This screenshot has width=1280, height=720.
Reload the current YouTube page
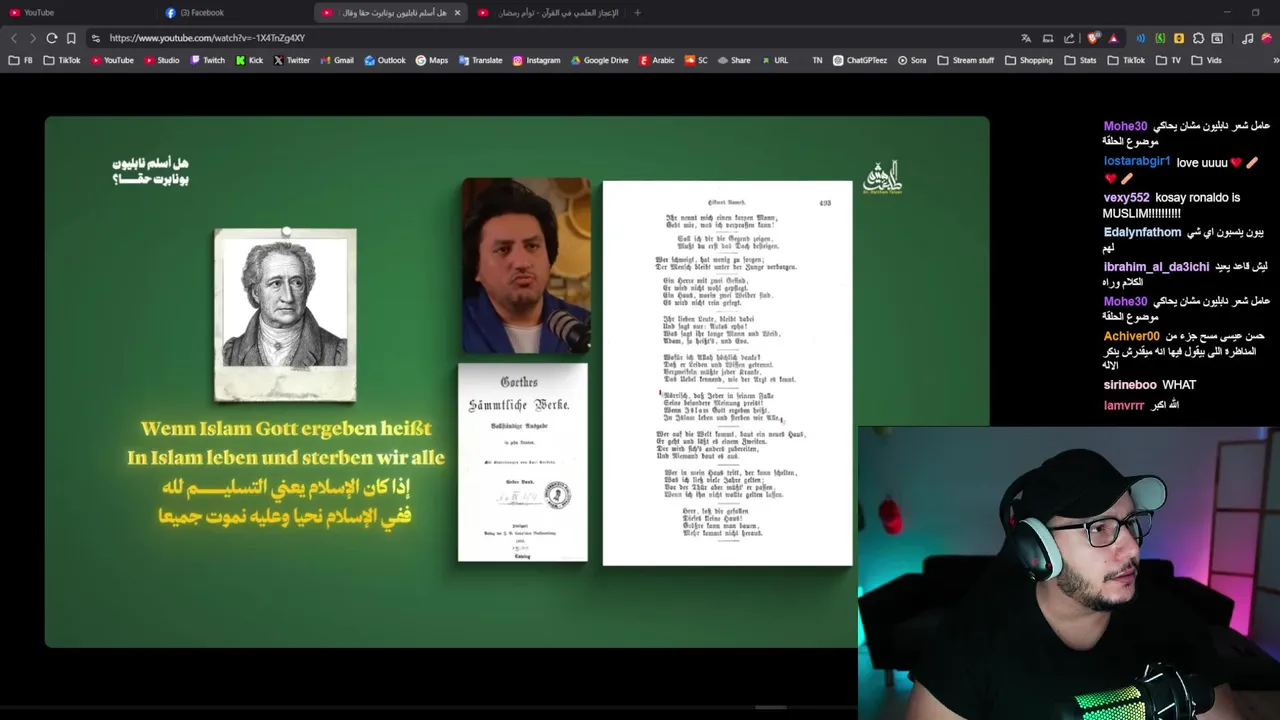pyautogui.click(x=52, y=38)
